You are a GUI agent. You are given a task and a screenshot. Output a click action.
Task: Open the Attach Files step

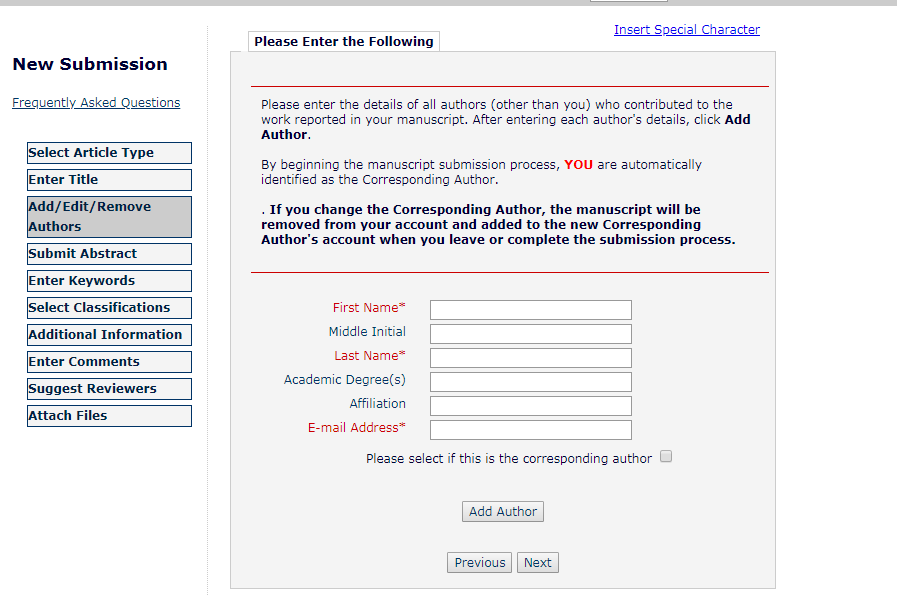click(109, 416)
